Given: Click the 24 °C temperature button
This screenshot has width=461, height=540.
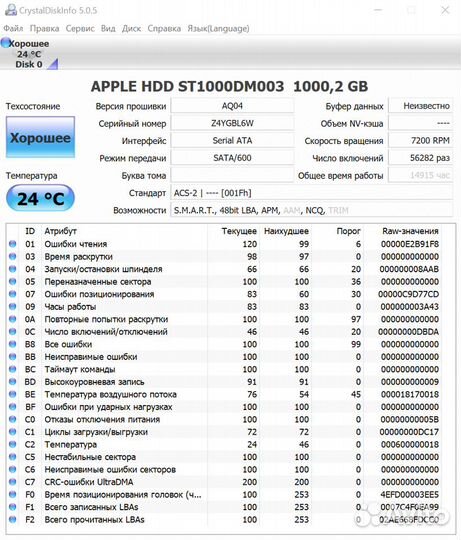Looking at the screenshot, I should pos(40,198).
